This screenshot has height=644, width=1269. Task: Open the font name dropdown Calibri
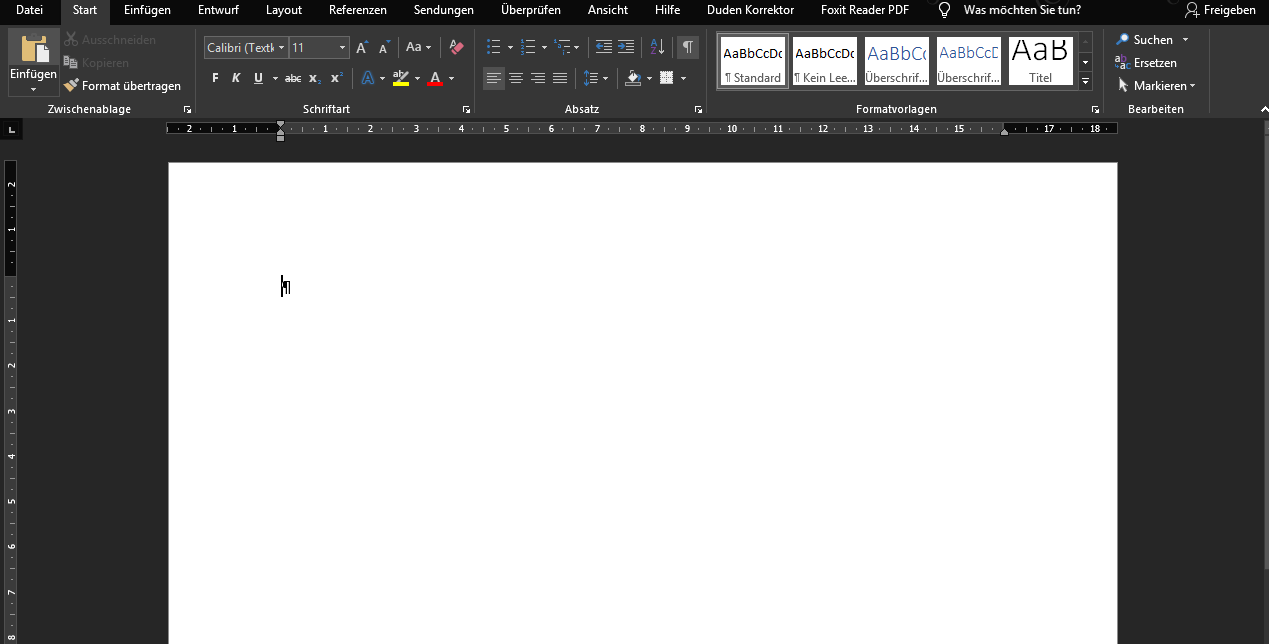point(246,47)
